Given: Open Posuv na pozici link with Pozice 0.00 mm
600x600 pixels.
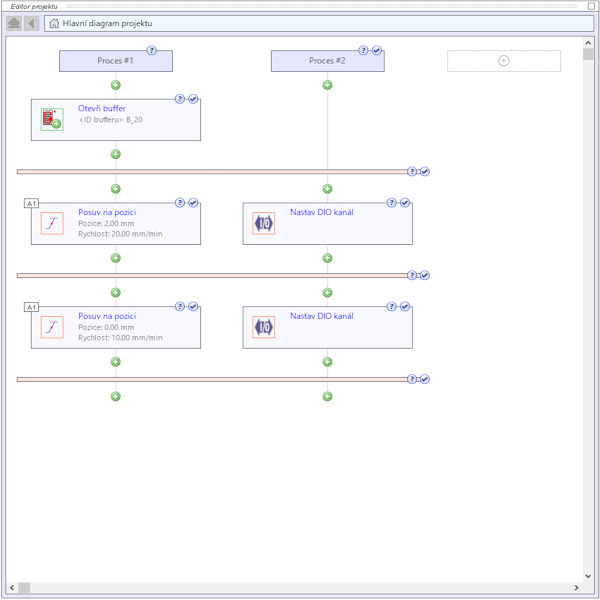Looking at the screenshot, I should 107,316.
